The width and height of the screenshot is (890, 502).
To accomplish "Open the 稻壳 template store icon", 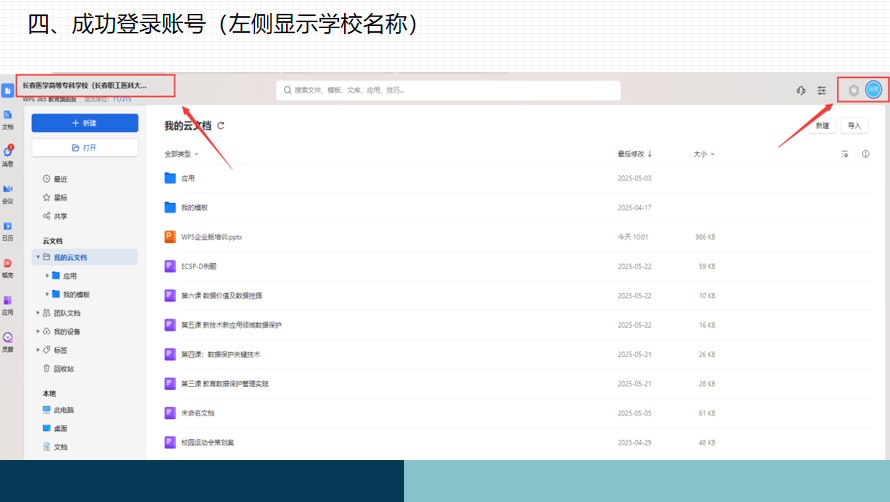I will tap(7, 268).
